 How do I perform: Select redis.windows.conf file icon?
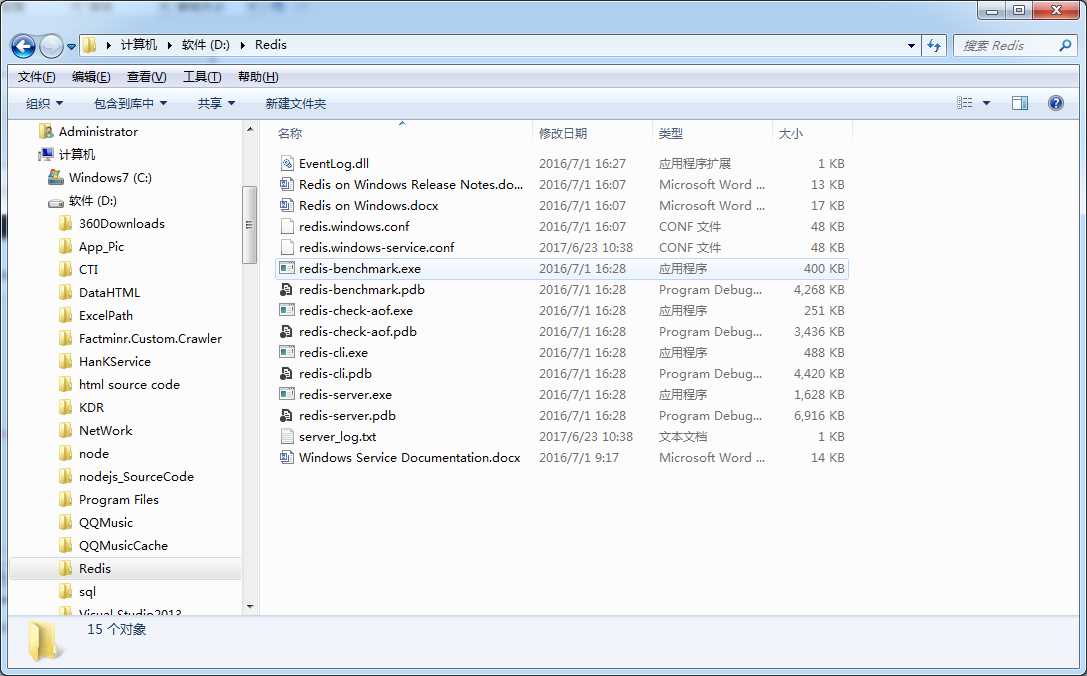(287, 227)
